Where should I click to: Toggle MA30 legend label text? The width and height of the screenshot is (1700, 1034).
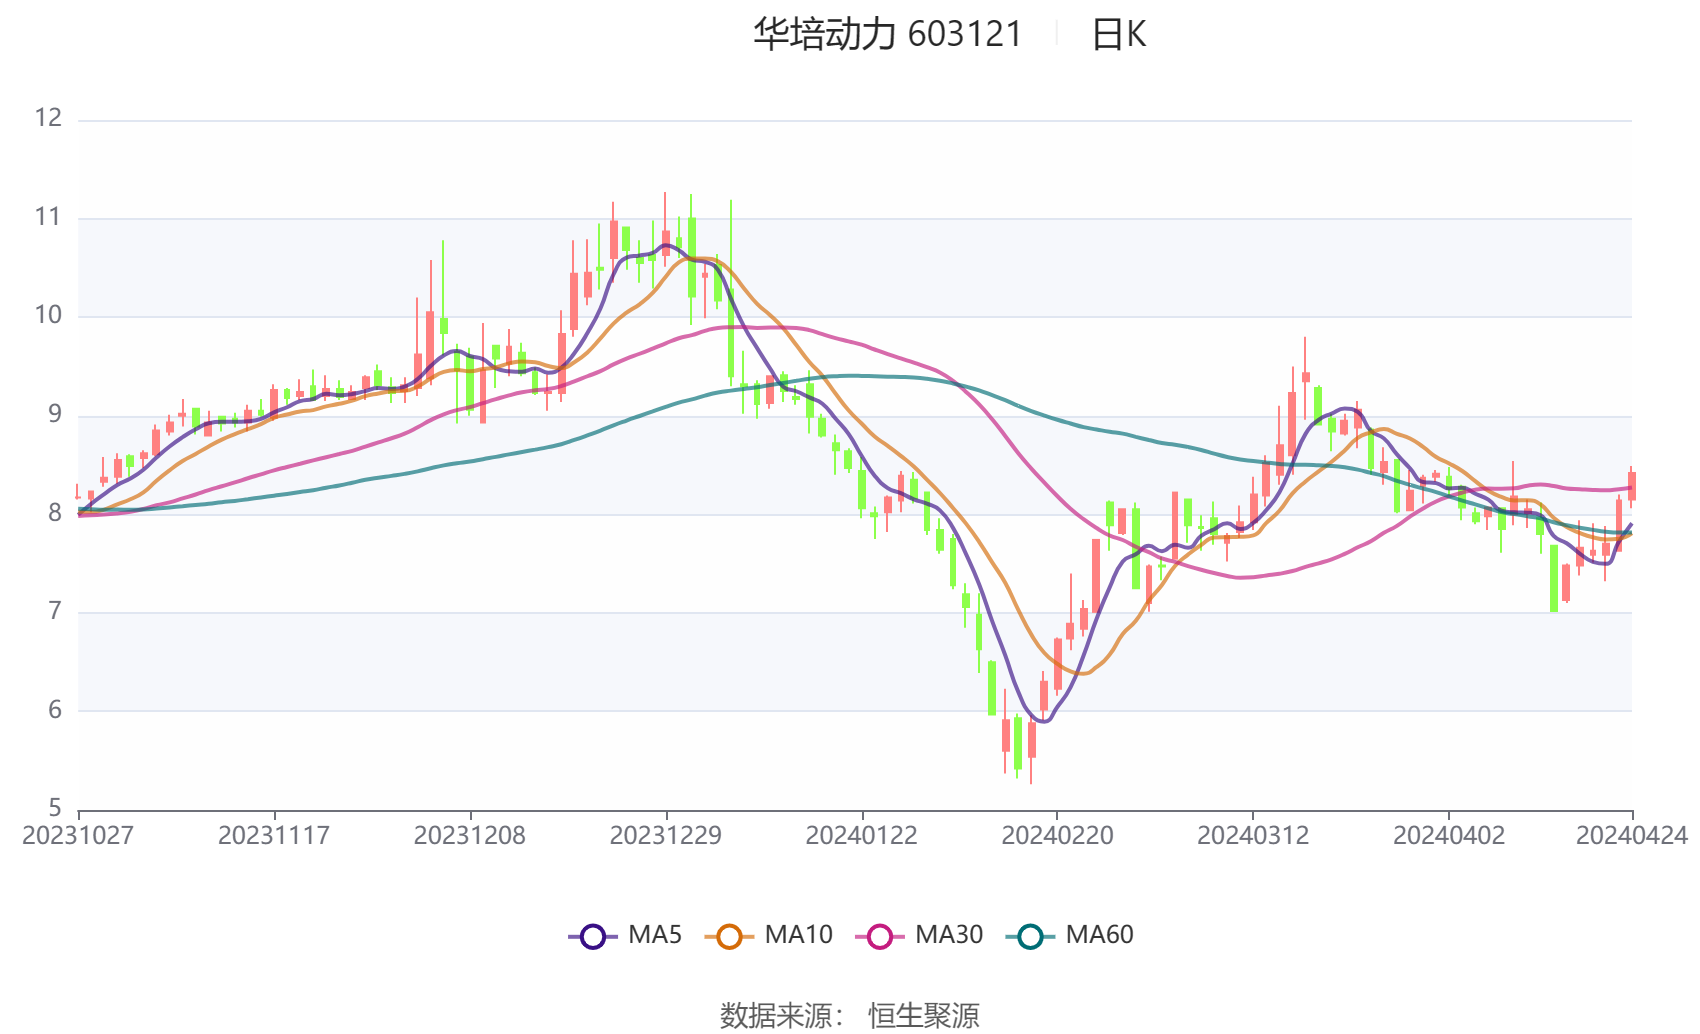pos(949,935)
